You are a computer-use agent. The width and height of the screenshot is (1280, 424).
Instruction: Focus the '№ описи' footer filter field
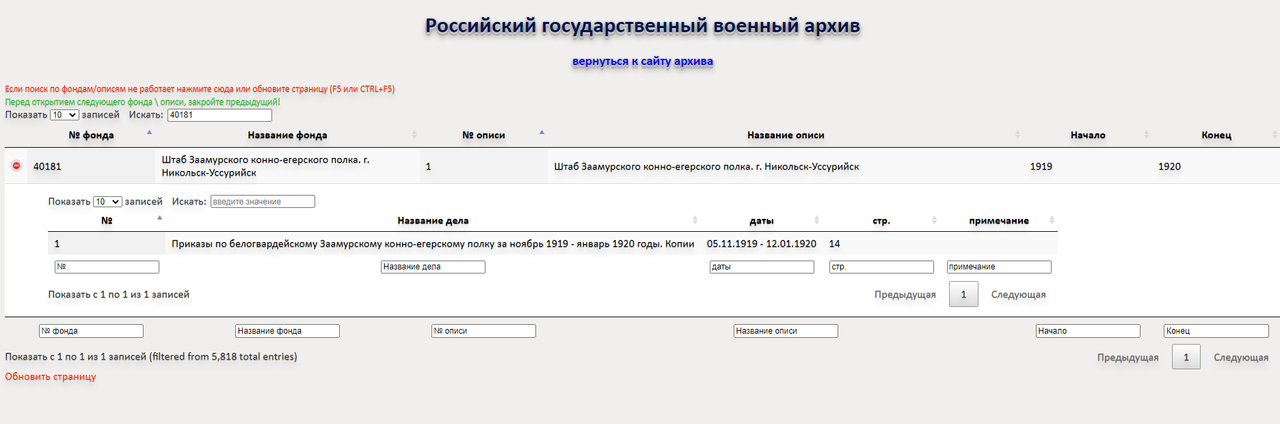pos(483,331)
